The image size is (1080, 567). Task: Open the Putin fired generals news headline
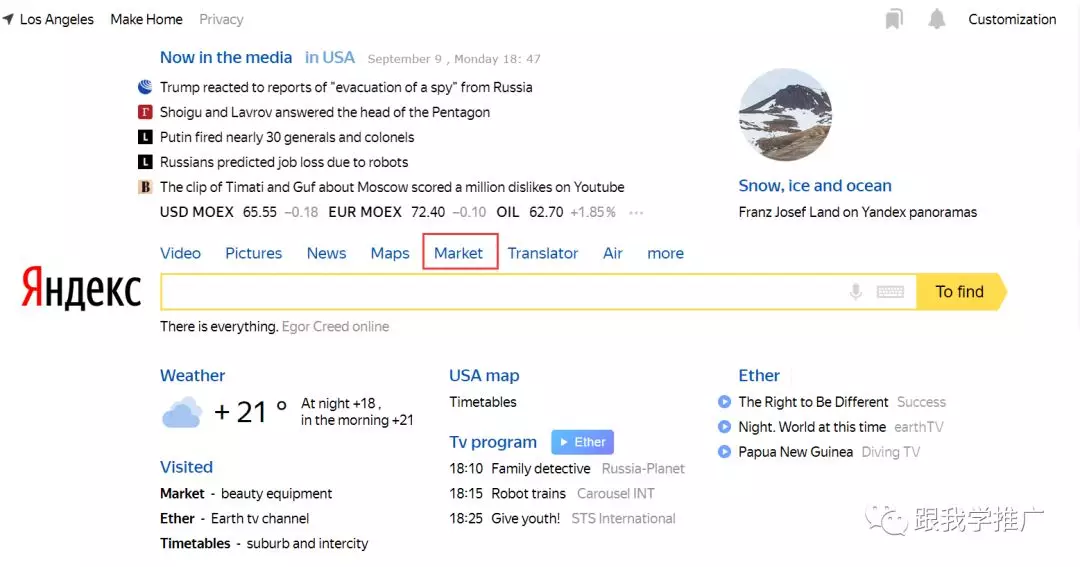coord(287,137)
